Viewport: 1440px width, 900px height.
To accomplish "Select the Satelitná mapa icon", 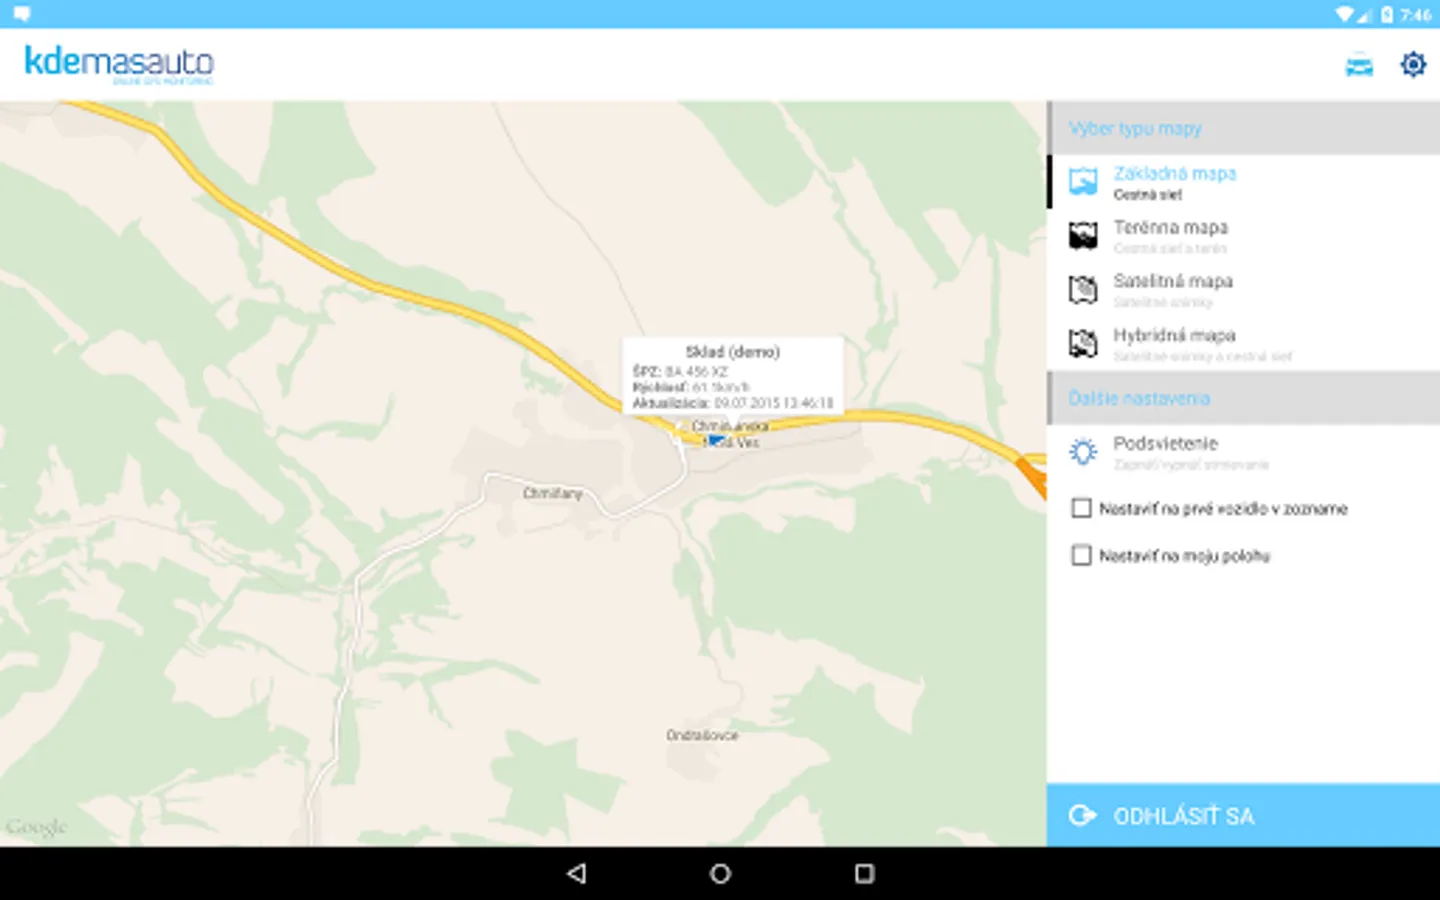I will click(x=1083, y=290).
